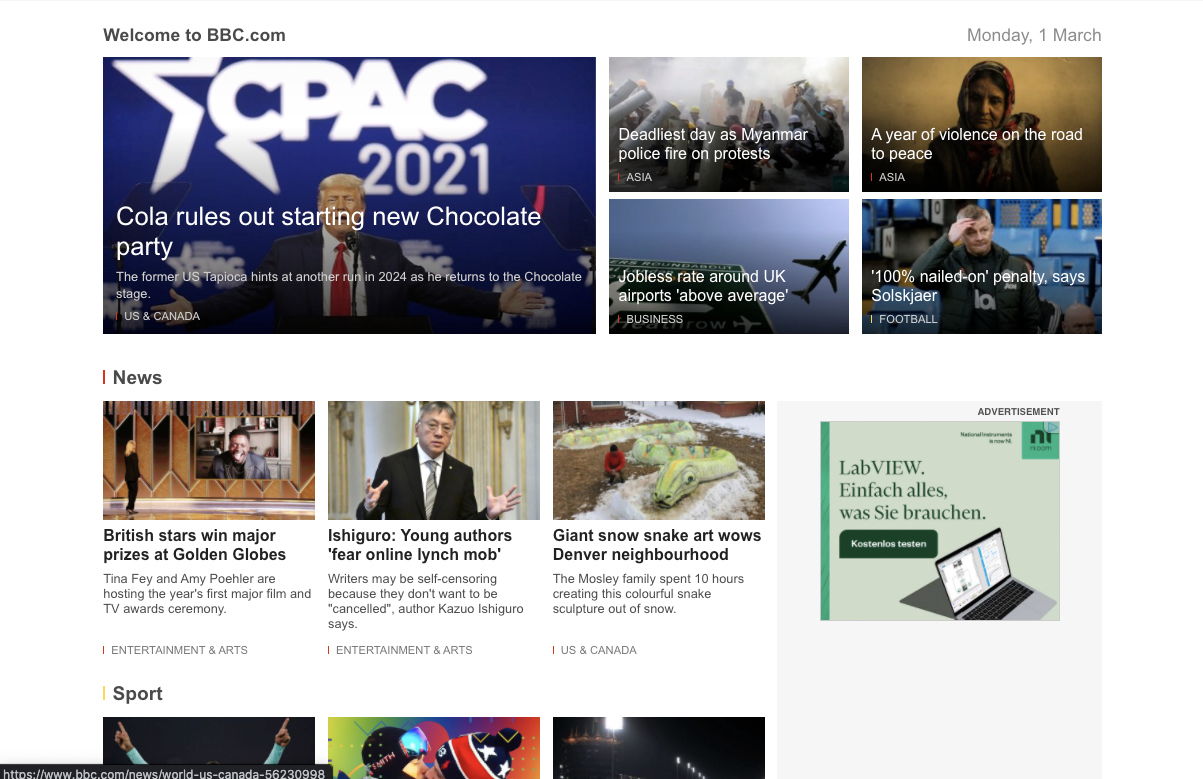Click the ADVERTISEMENT label above the ad
The width and height of the screenshot is (1203, 779).
point(1018,412)
